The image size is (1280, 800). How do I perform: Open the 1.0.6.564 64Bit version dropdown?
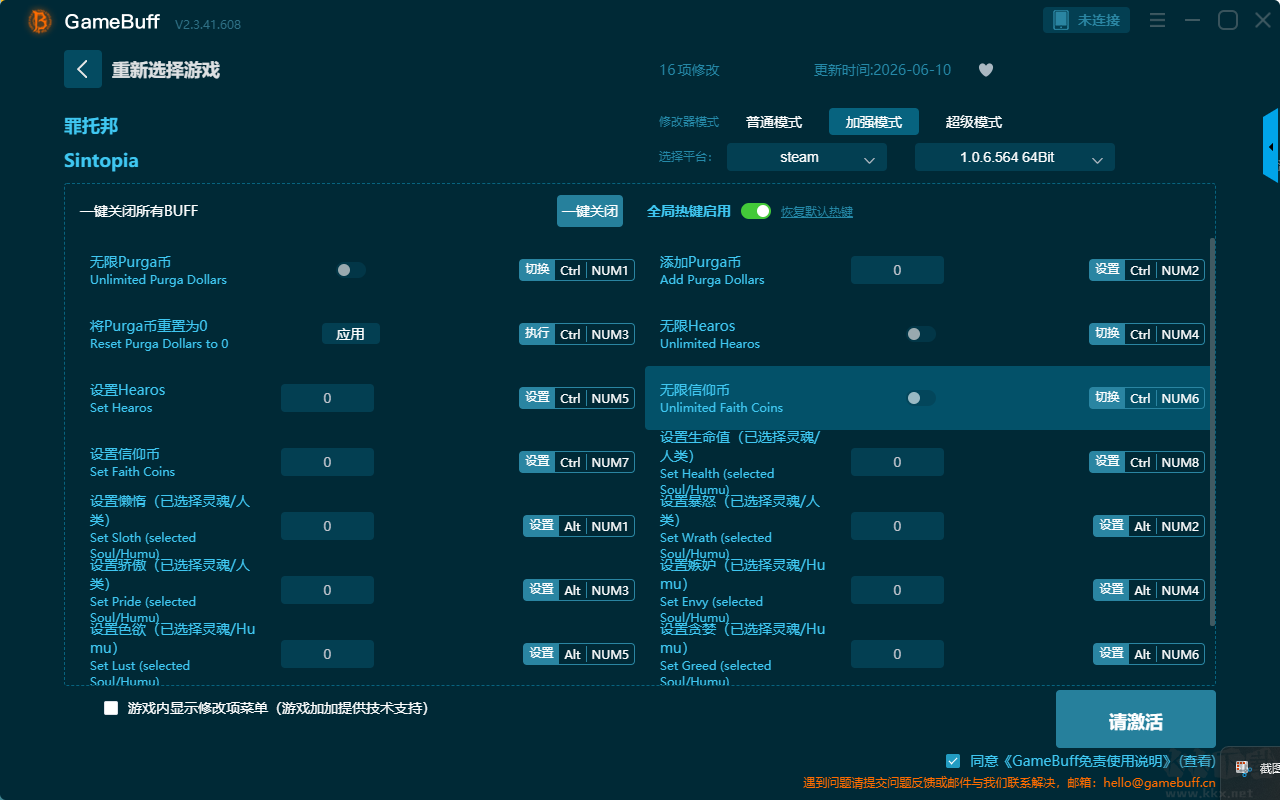click(x=1015, y=157)
